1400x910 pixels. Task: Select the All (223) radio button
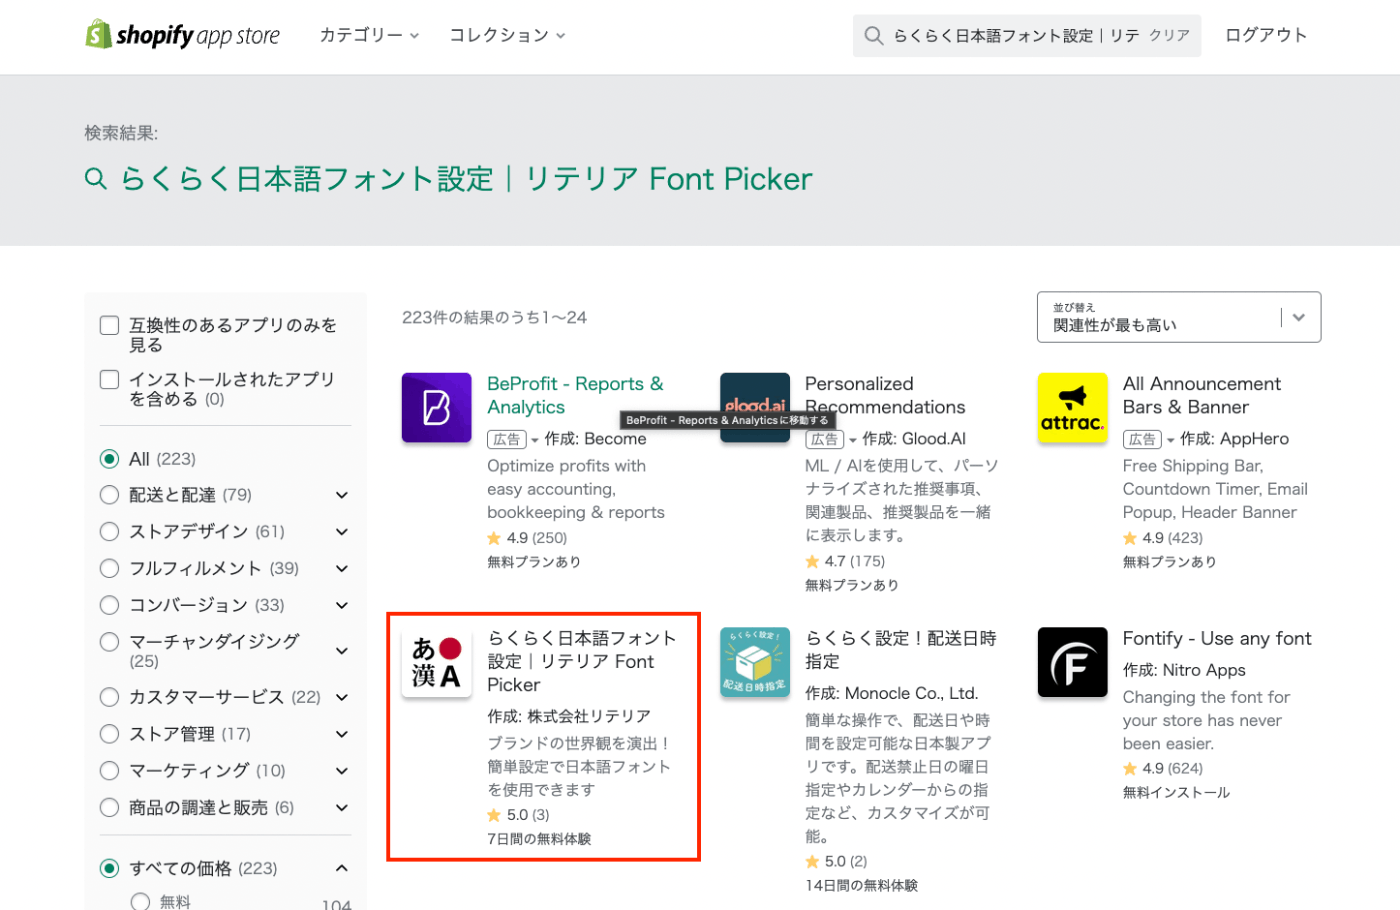click(110, 459)
